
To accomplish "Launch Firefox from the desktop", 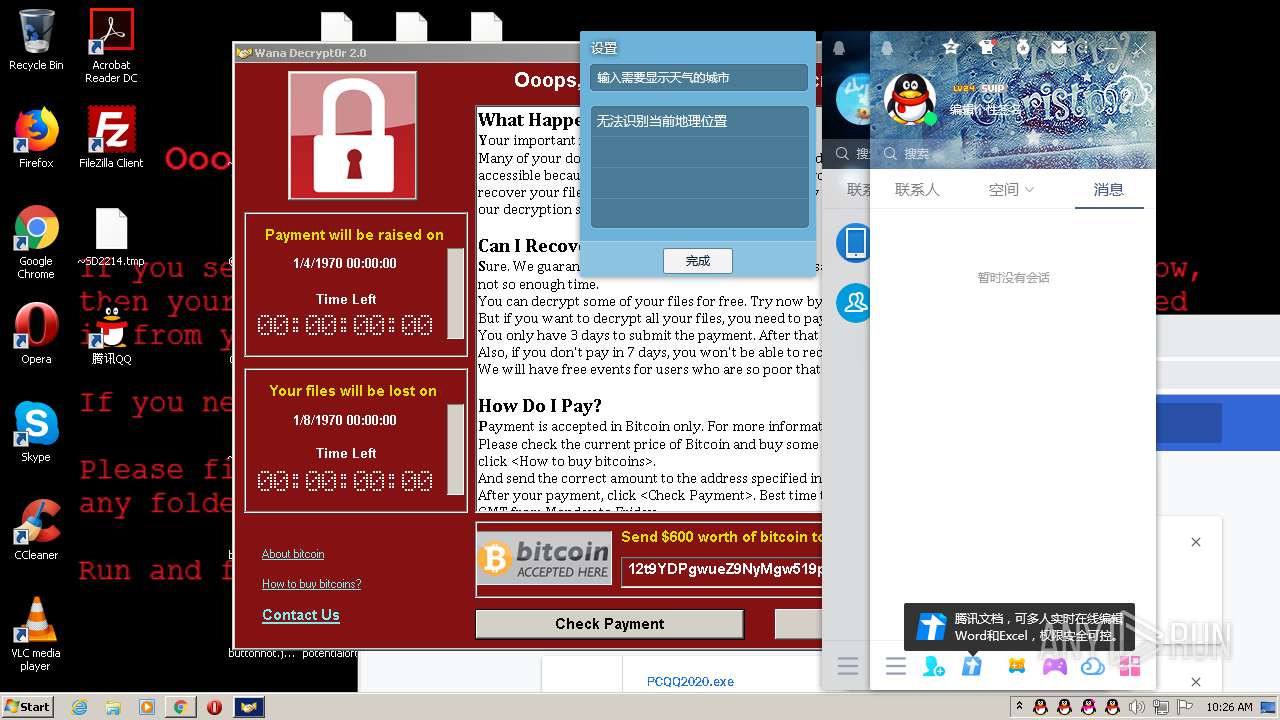I will (36, 138).
